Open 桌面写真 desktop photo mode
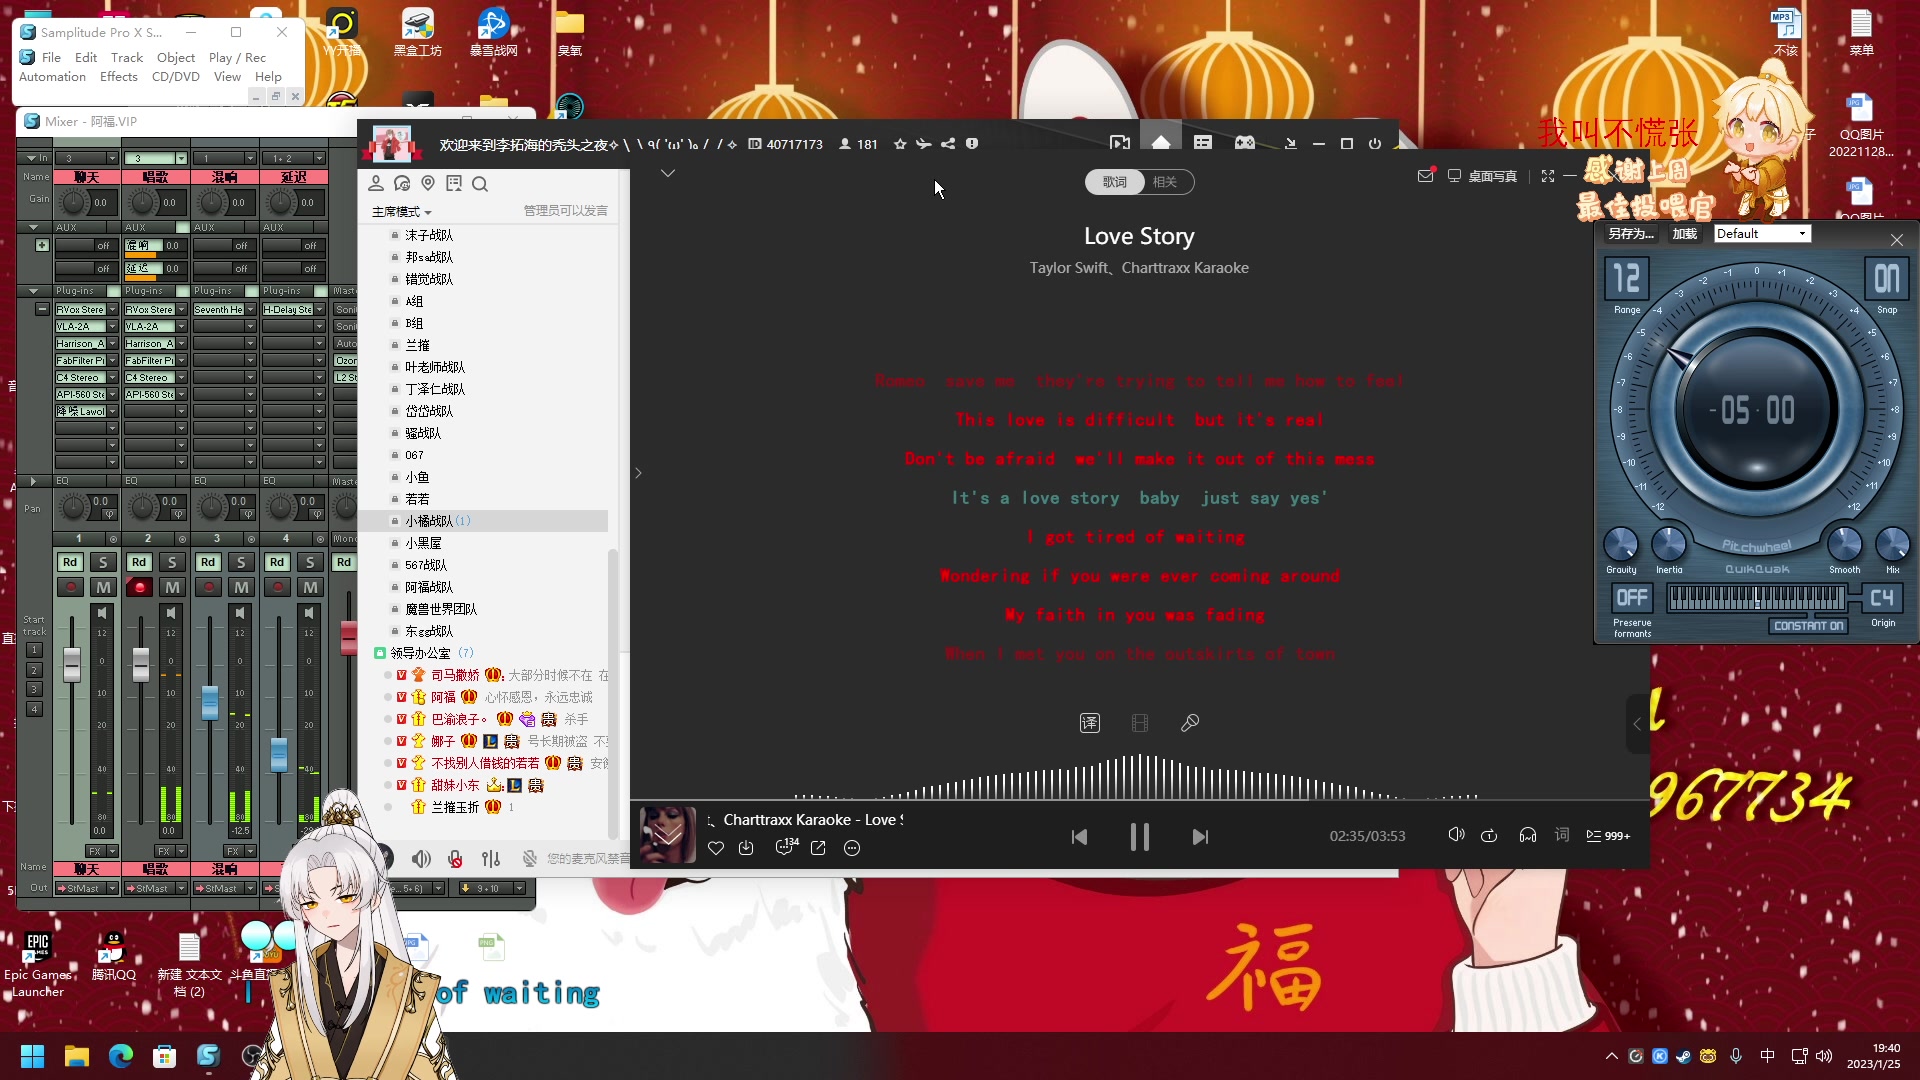This screenshot has height=1080, width=1920. tap(1483, 176)
